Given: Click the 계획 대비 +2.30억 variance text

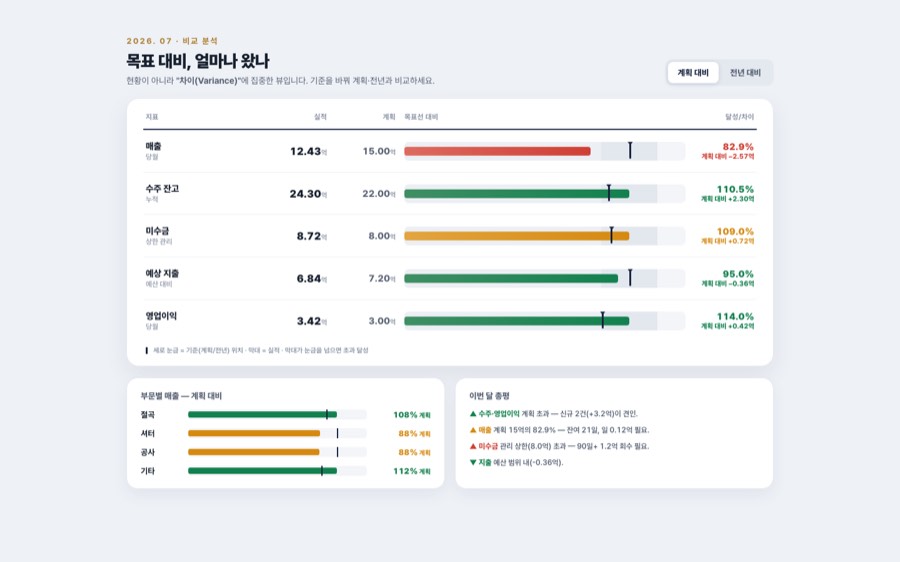Looking at the screenshot, I should coord(727,199).
